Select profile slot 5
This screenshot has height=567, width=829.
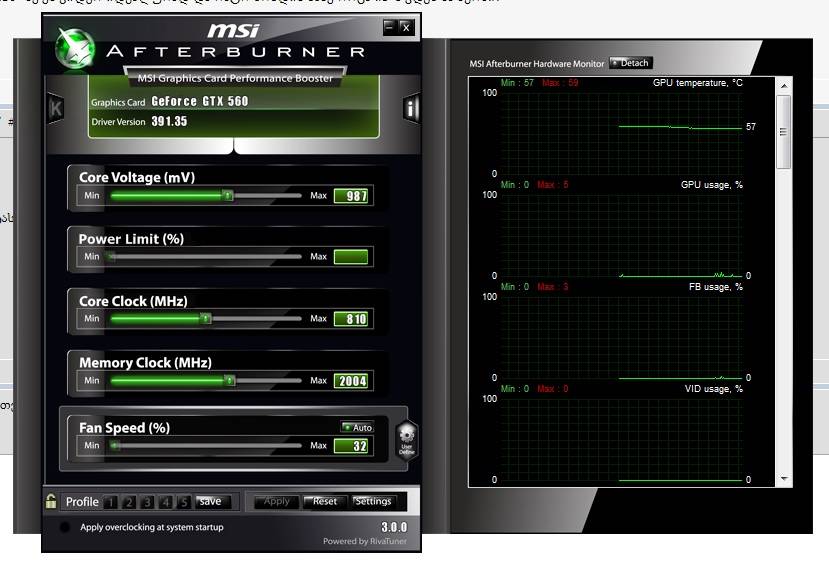point(183,502)
